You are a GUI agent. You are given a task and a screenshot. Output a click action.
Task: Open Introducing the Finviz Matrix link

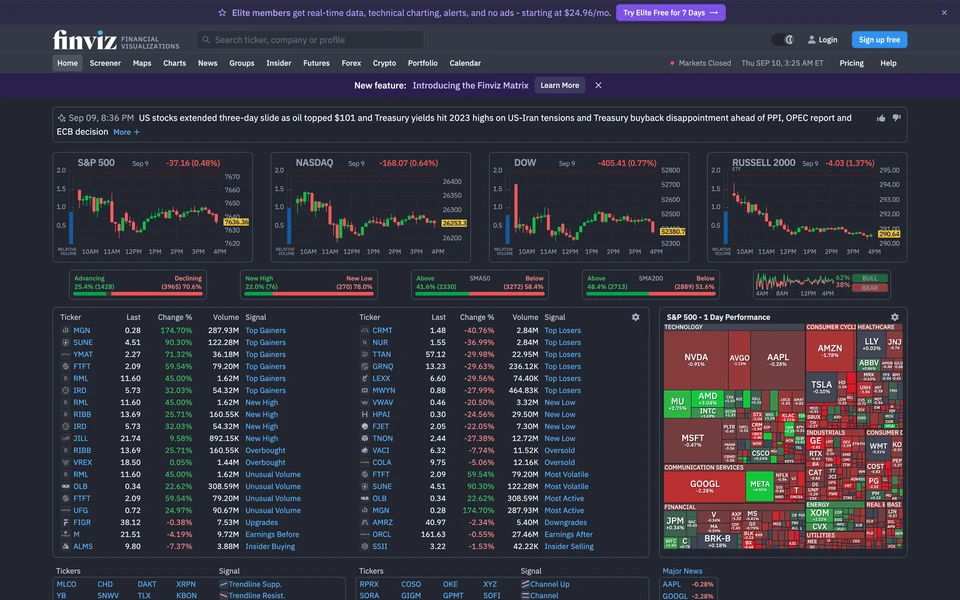click(470, 86)
